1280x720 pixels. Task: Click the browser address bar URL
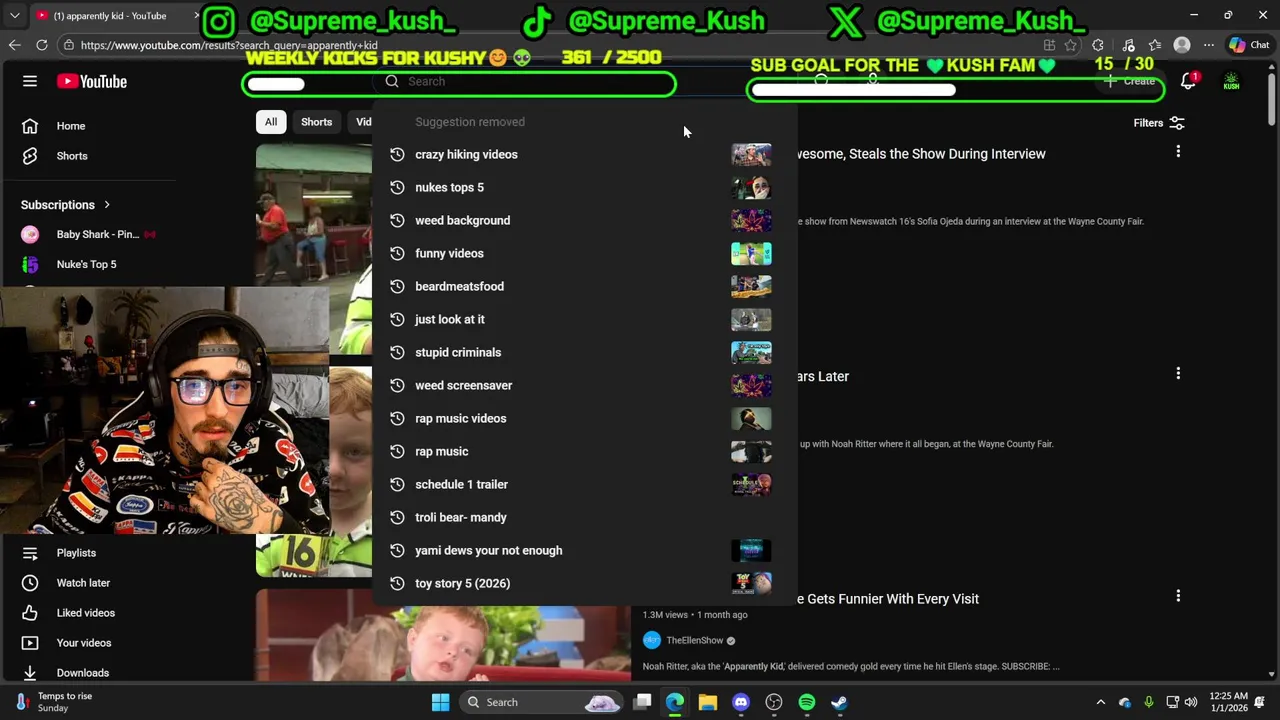pyautogui.click(x=229, y=45)
